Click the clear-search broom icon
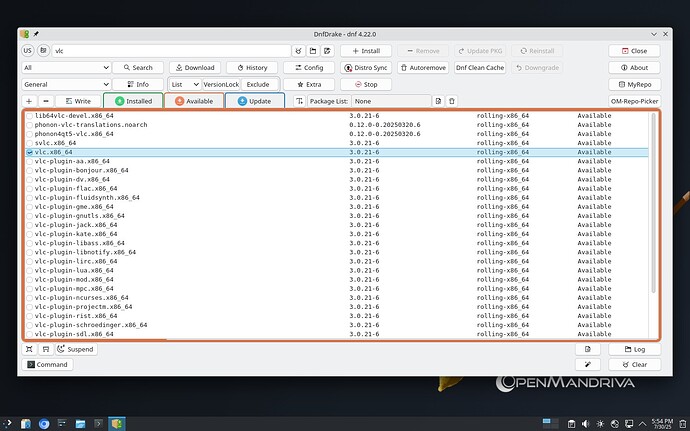Viewport: 690px width, 431px height. tap(298, 51)
